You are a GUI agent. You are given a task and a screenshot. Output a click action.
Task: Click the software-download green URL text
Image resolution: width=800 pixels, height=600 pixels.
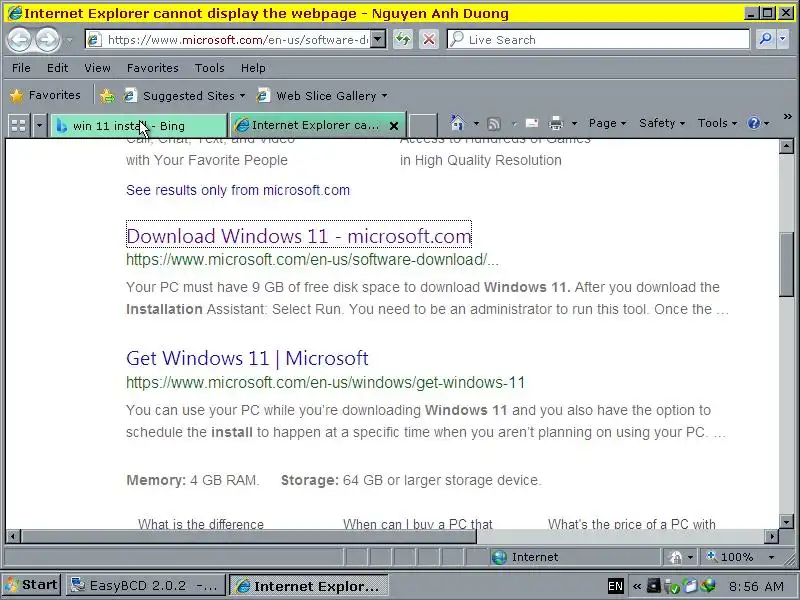click(312, 260)
